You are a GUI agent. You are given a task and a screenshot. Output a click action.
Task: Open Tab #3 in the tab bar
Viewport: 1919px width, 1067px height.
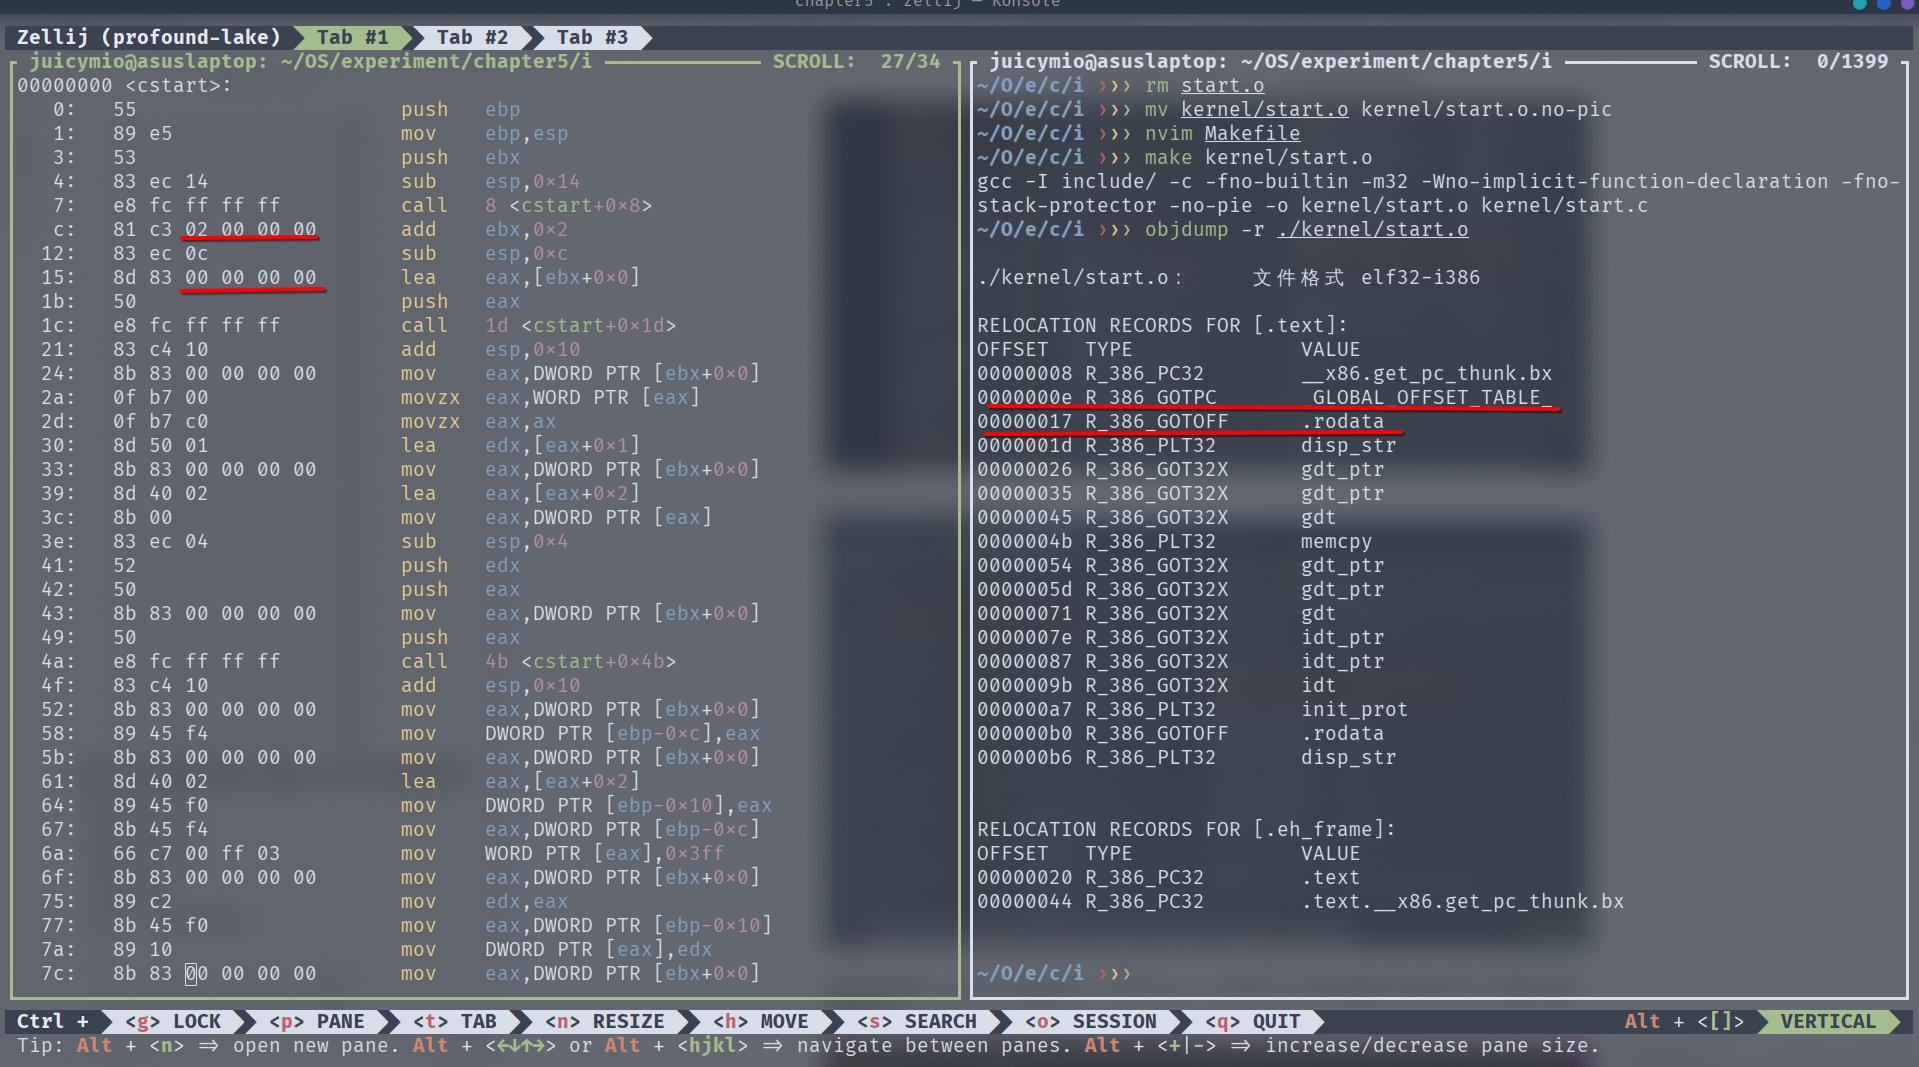(592, 37)
